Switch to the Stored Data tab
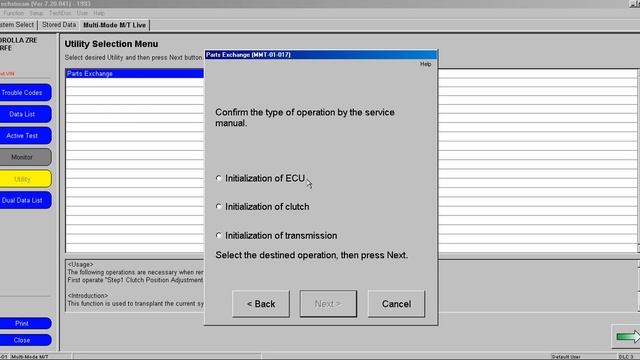This screenshot has width=640, height=360. 59,25
